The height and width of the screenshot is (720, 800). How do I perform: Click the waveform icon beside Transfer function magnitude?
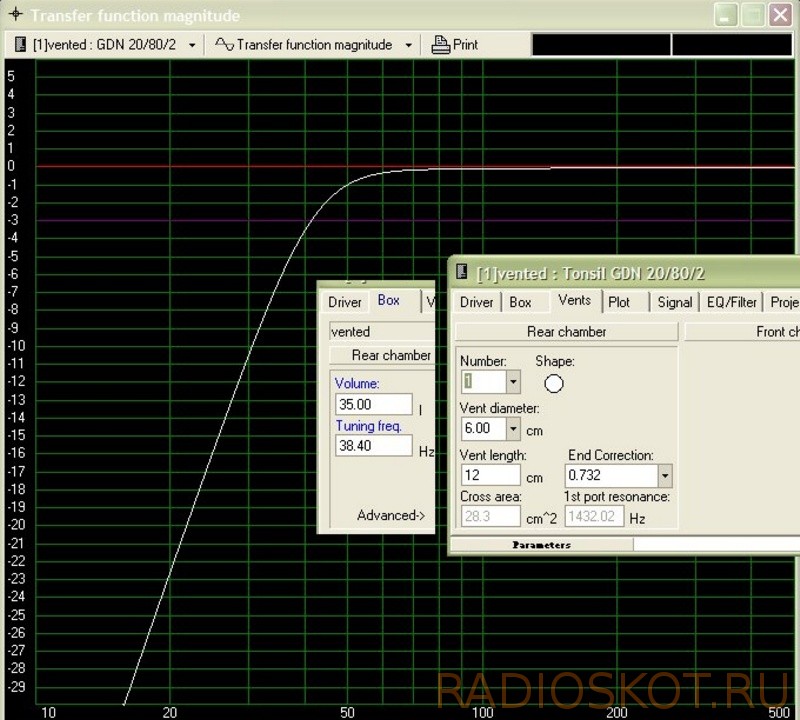[224, 44]
